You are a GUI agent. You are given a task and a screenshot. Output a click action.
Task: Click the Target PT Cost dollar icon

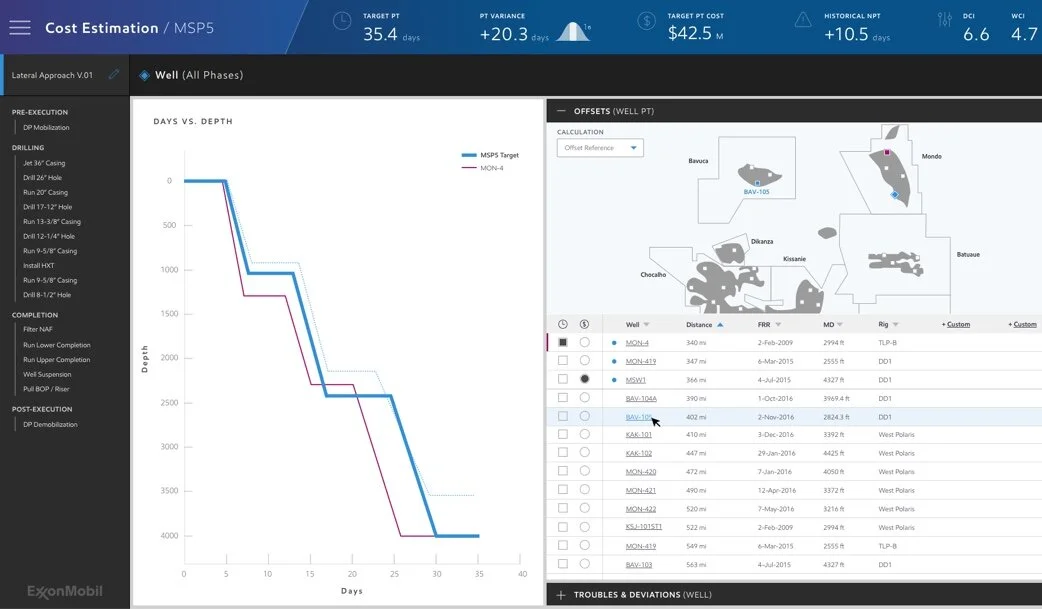point(646,21)
